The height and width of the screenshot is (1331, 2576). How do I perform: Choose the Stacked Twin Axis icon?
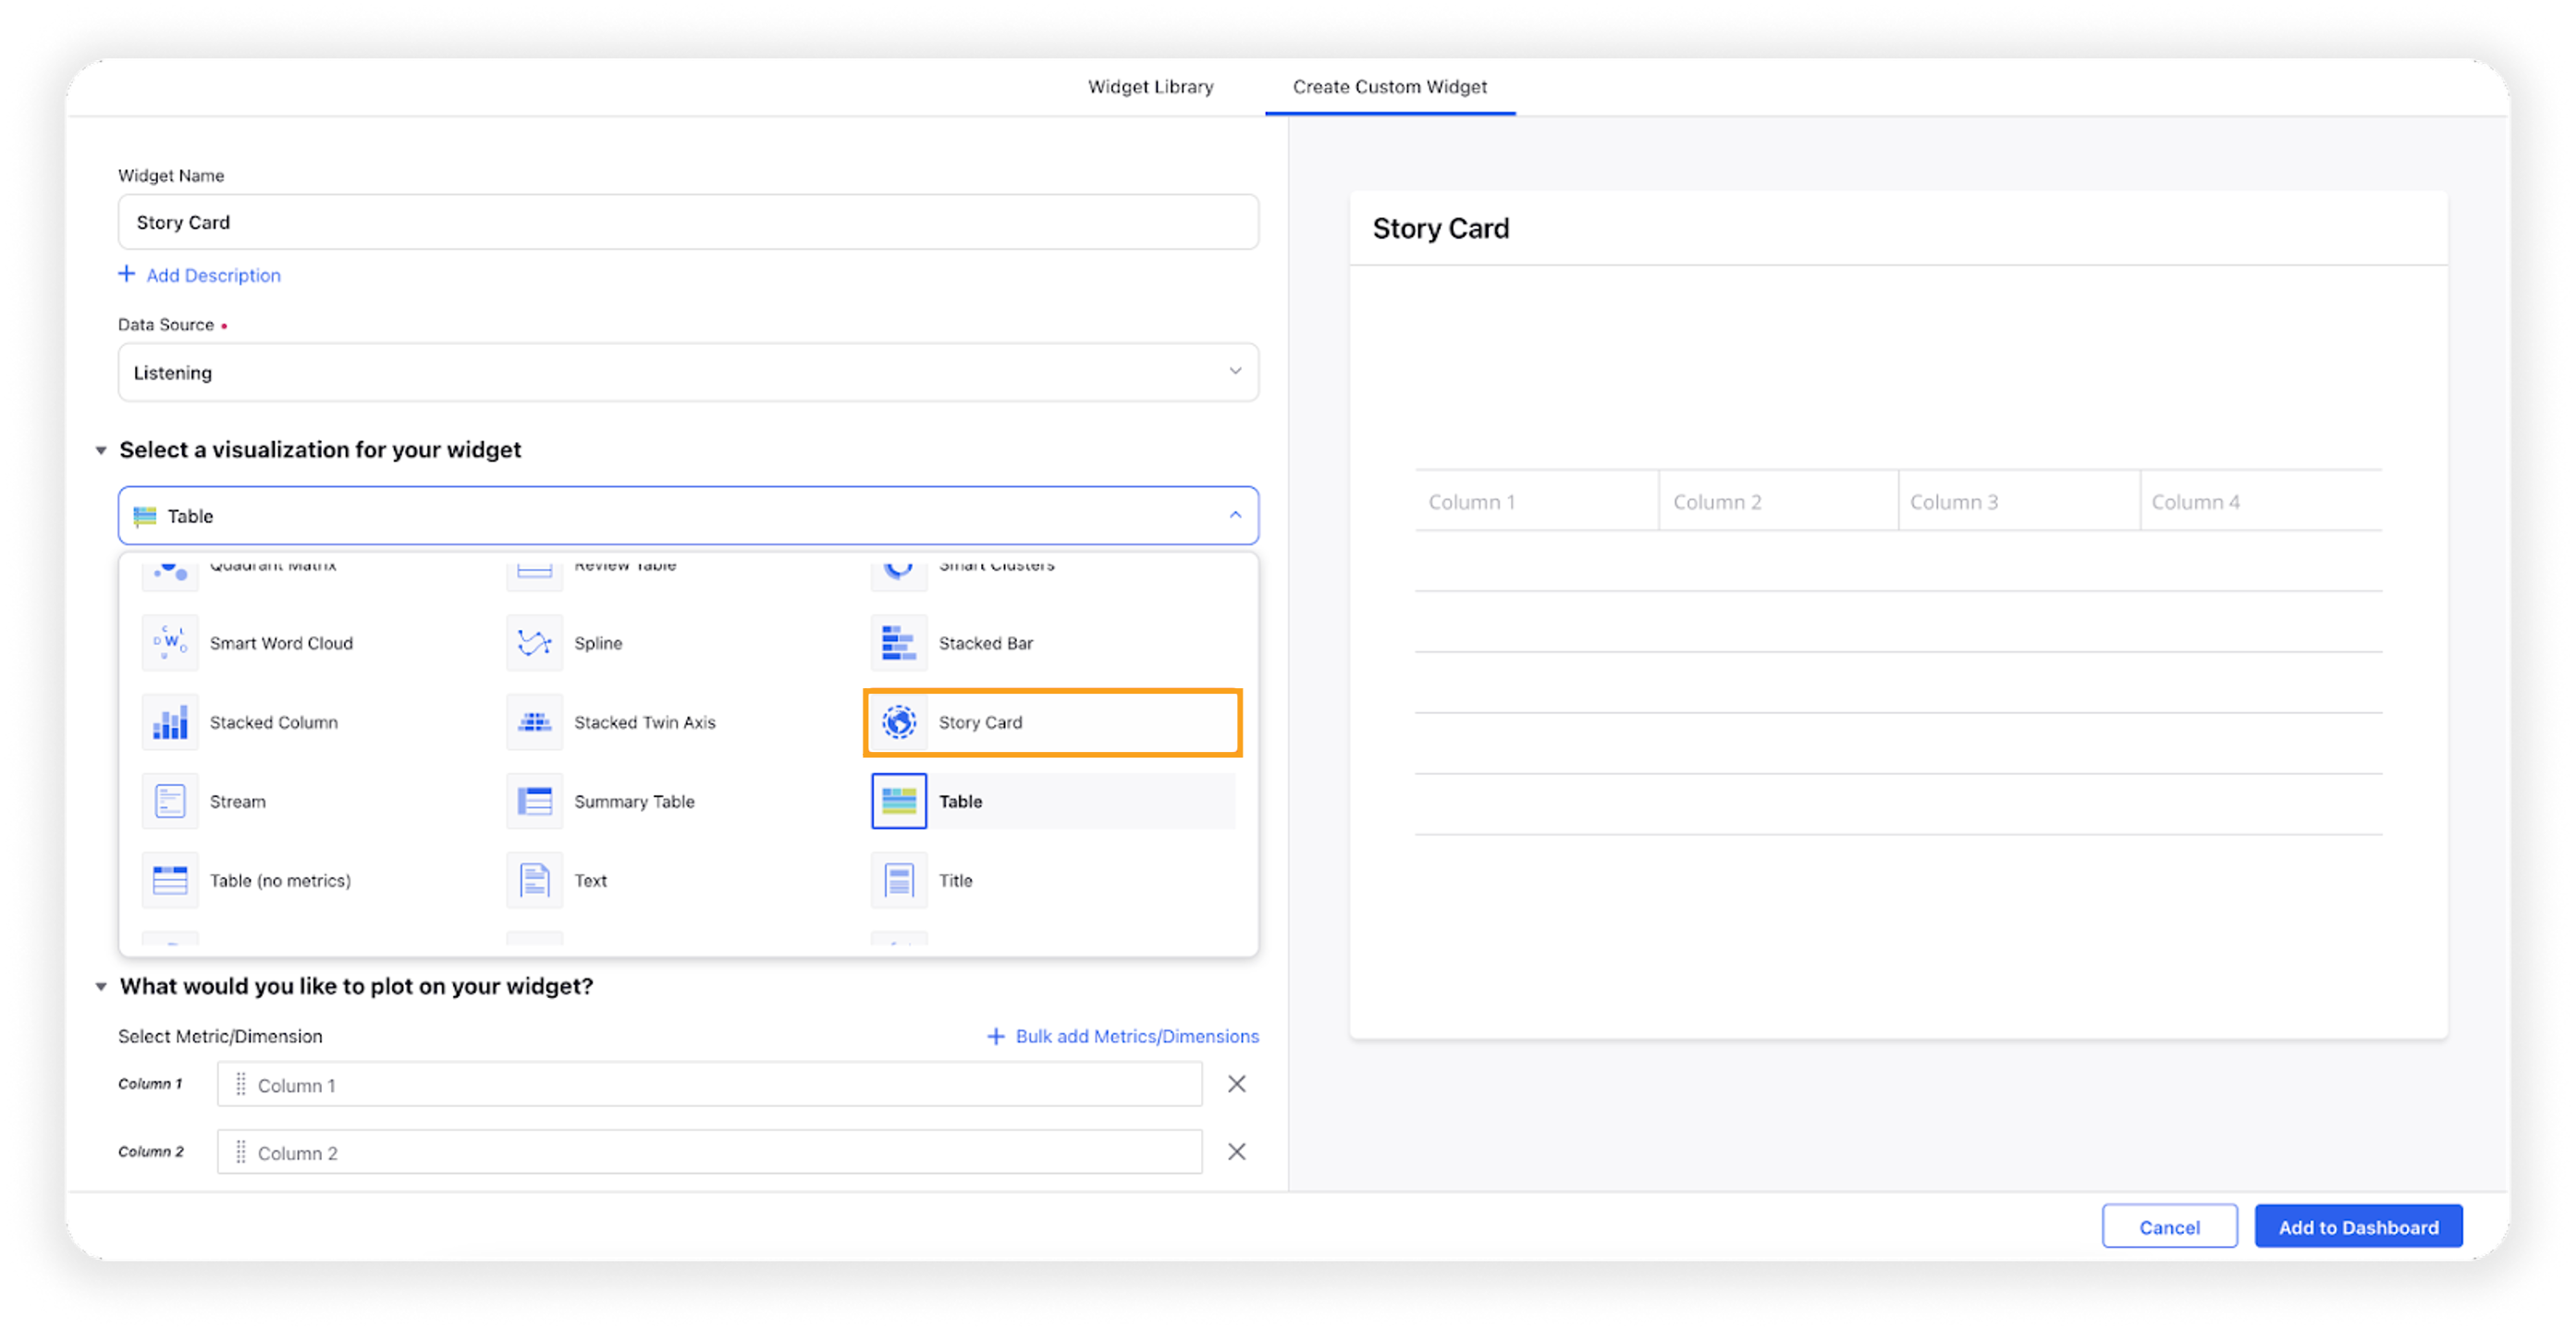click(534, 722)
